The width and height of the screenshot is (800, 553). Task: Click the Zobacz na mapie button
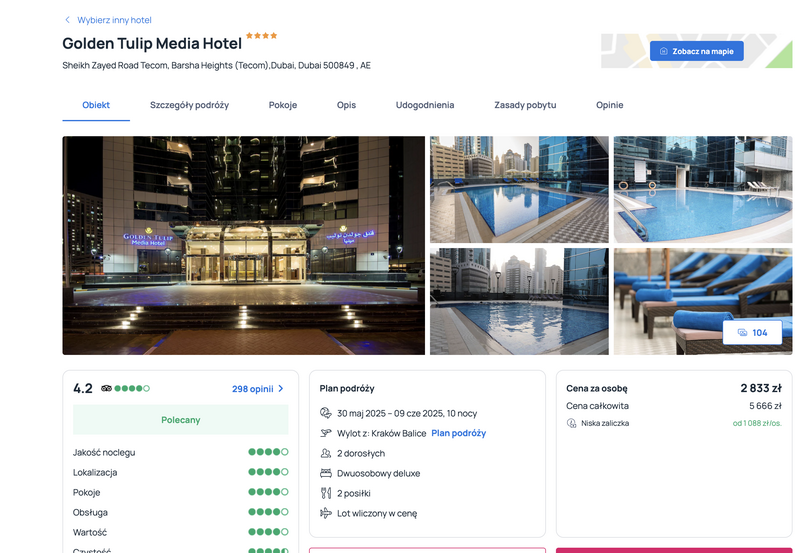pos(696,51)
